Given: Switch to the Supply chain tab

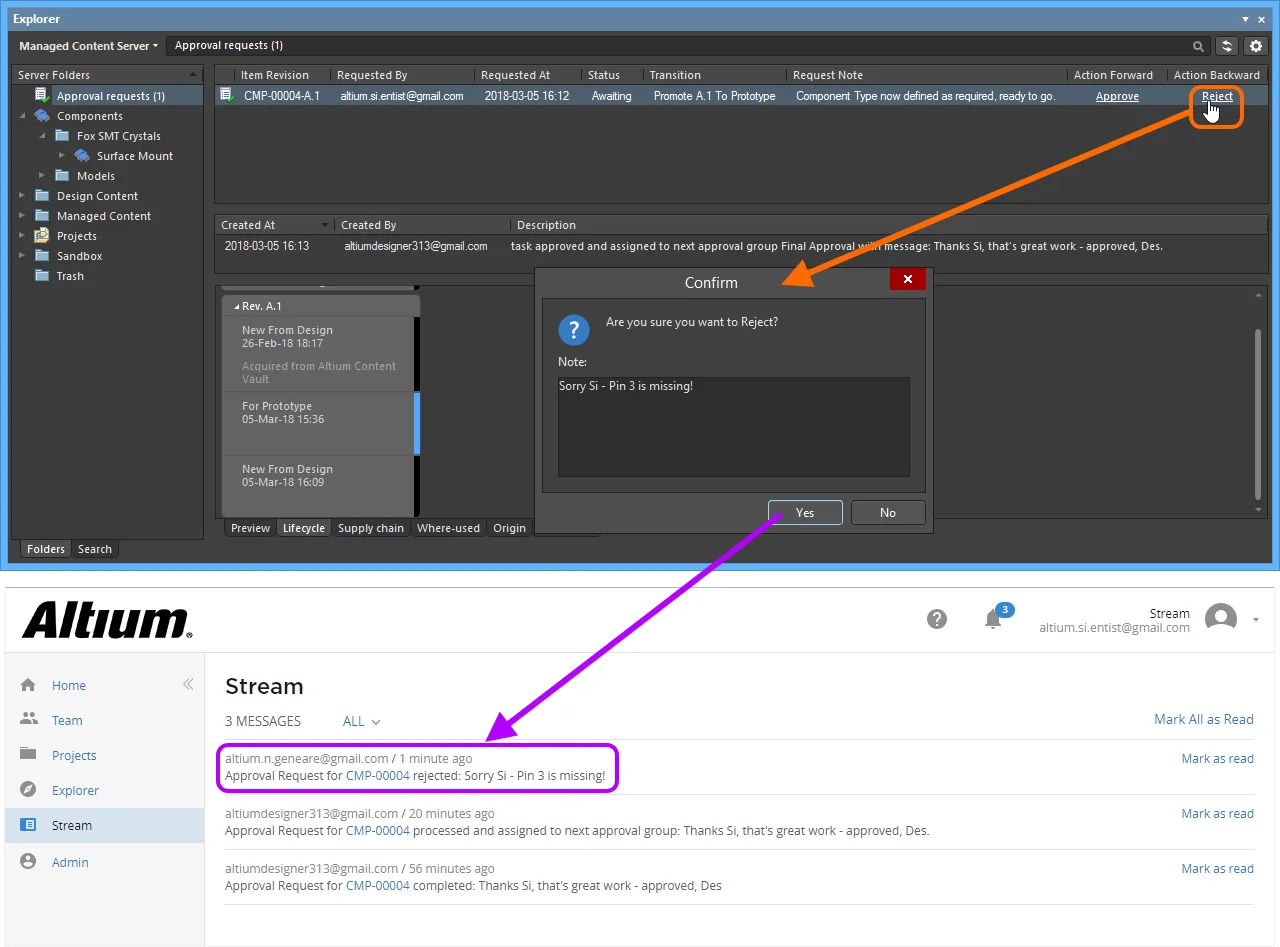Looking at the screenshot, I should pyautogui.click(x=371, y=528).
